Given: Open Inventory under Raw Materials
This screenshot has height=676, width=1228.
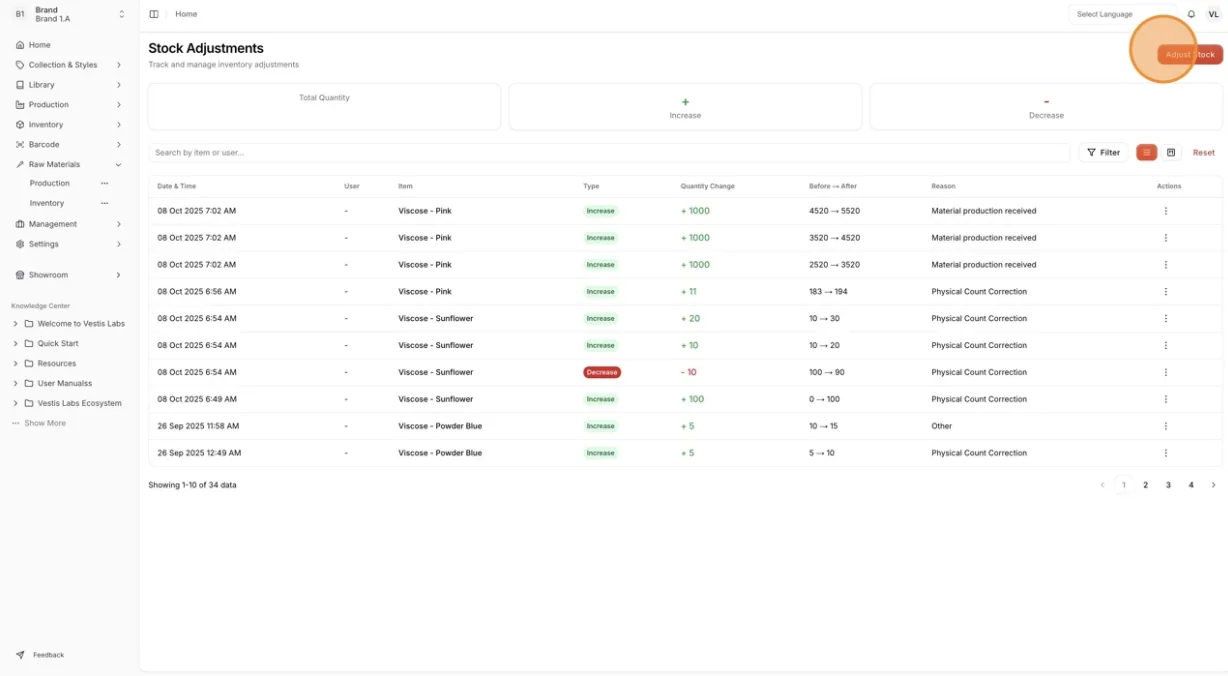Looking at the screenshot, I should 47,203.
